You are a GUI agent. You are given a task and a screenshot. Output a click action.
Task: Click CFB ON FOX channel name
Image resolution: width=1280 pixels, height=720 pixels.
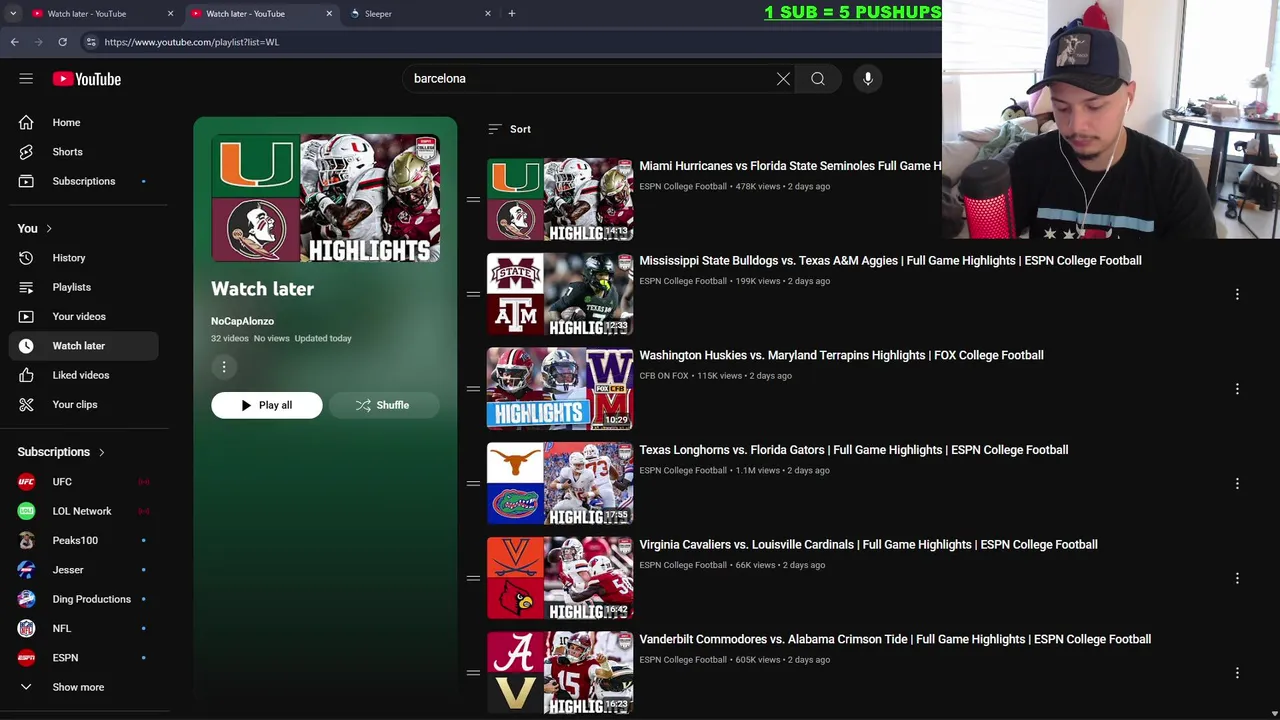pos(664,376)
